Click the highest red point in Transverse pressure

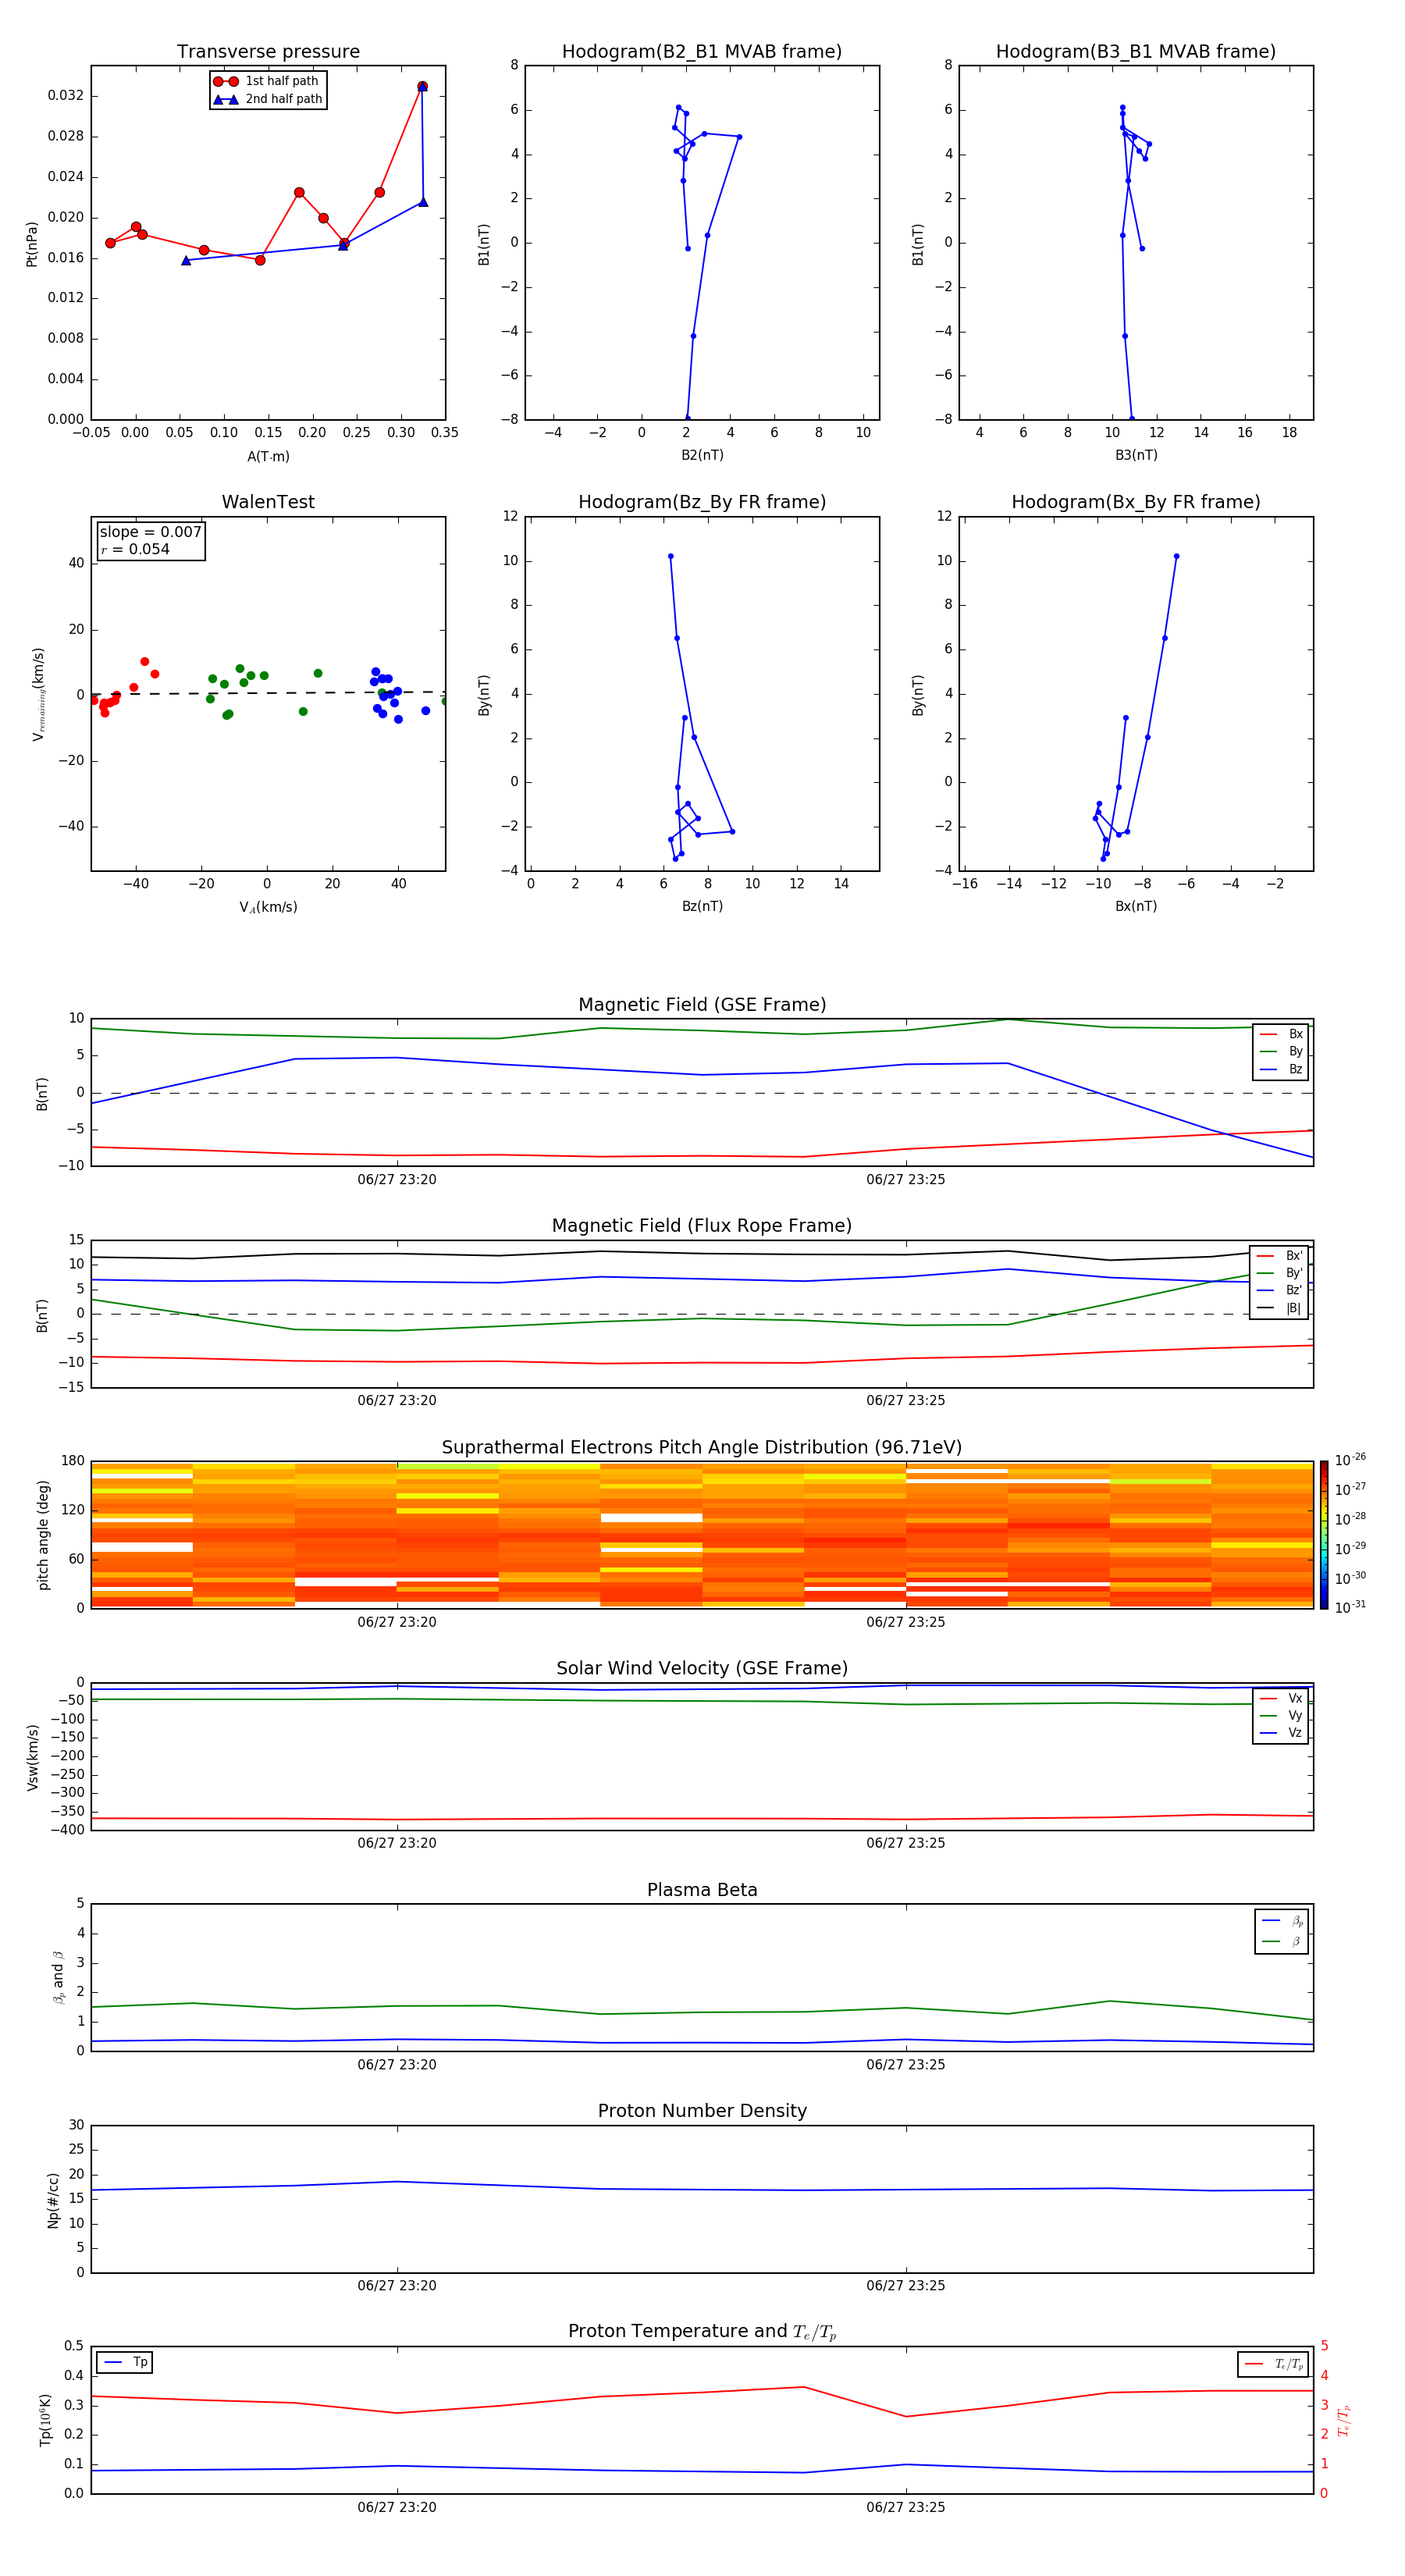coord(422,87)
